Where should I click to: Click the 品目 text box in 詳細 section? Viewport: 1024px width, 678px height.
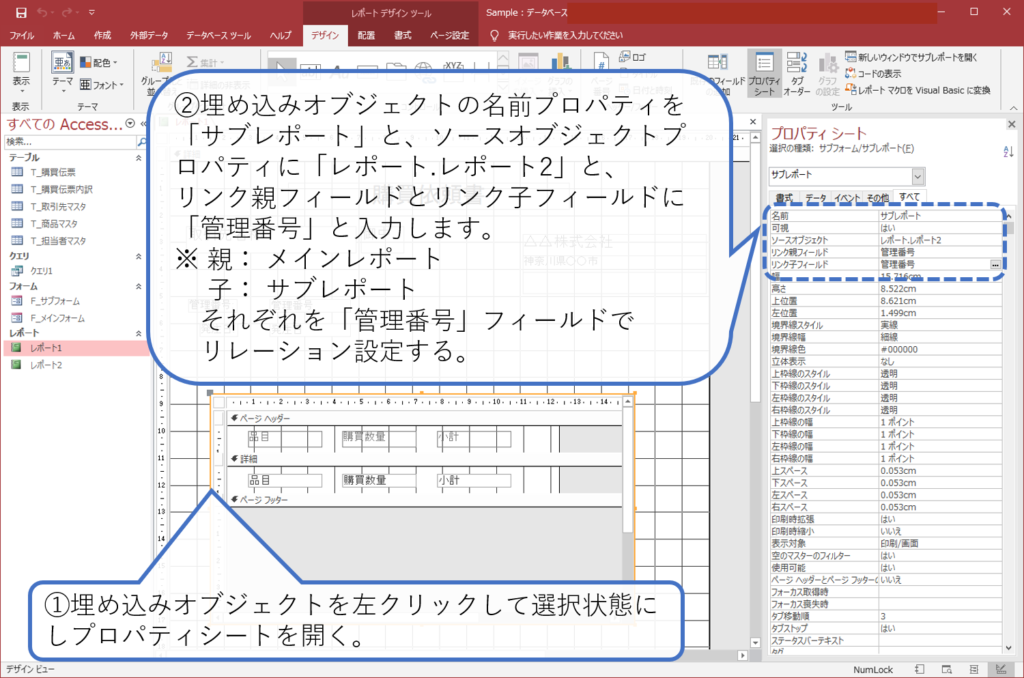point(285,480)
